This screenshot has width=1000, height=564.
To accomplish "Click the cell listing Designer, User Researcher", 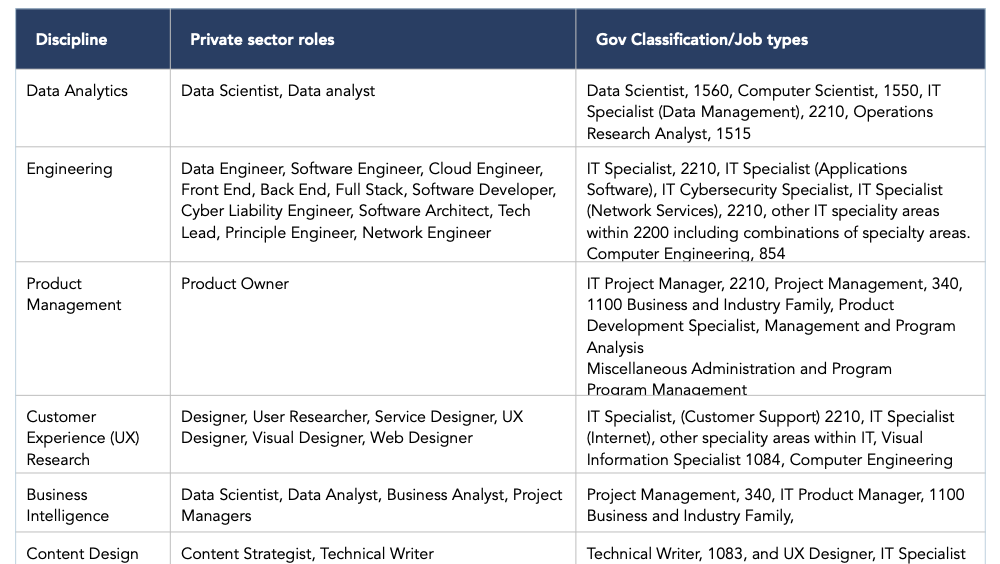I will tap(352, 427).
